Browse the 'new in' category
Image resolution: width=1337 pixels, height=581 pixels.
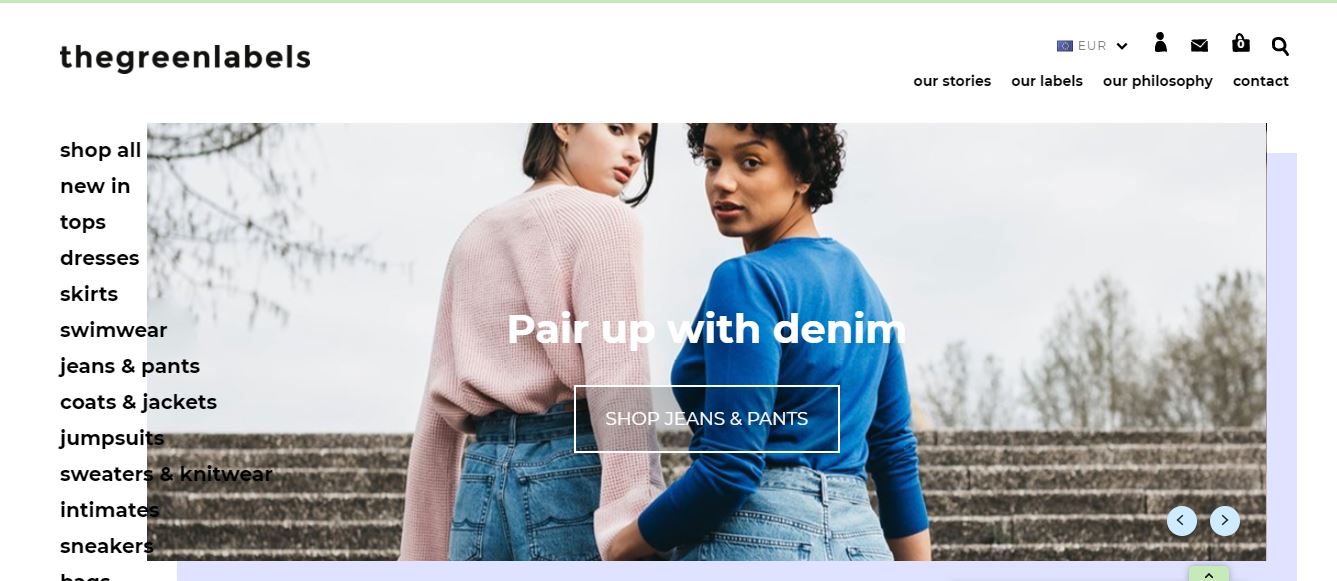click(x=95, y=186)
